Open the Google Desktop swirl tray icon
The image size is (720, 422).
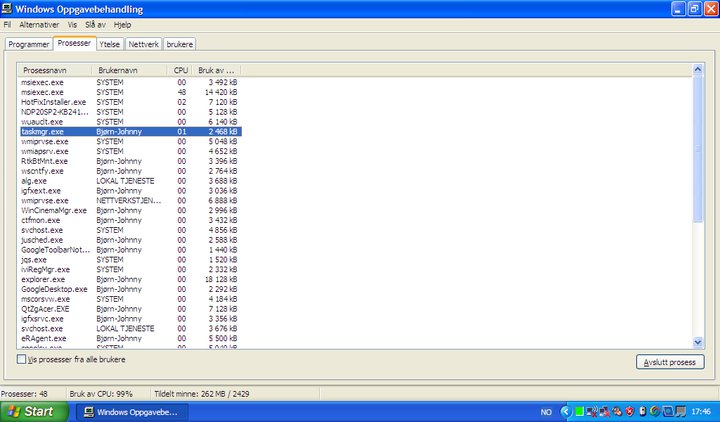[655, 411]
